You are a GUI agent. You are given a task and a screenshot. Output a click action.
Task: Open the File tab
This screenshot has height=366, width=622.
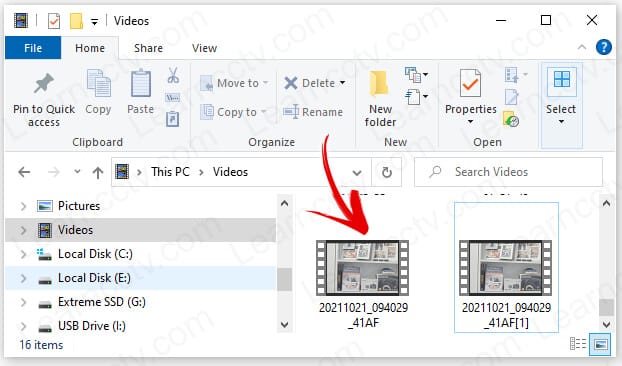[x=33, y=48]
